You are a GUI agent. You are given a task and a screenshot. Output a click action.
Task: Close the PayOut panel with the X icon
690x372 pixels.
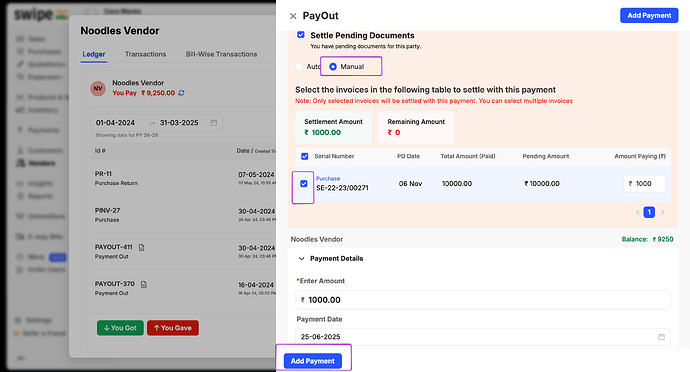pos(293,16)
